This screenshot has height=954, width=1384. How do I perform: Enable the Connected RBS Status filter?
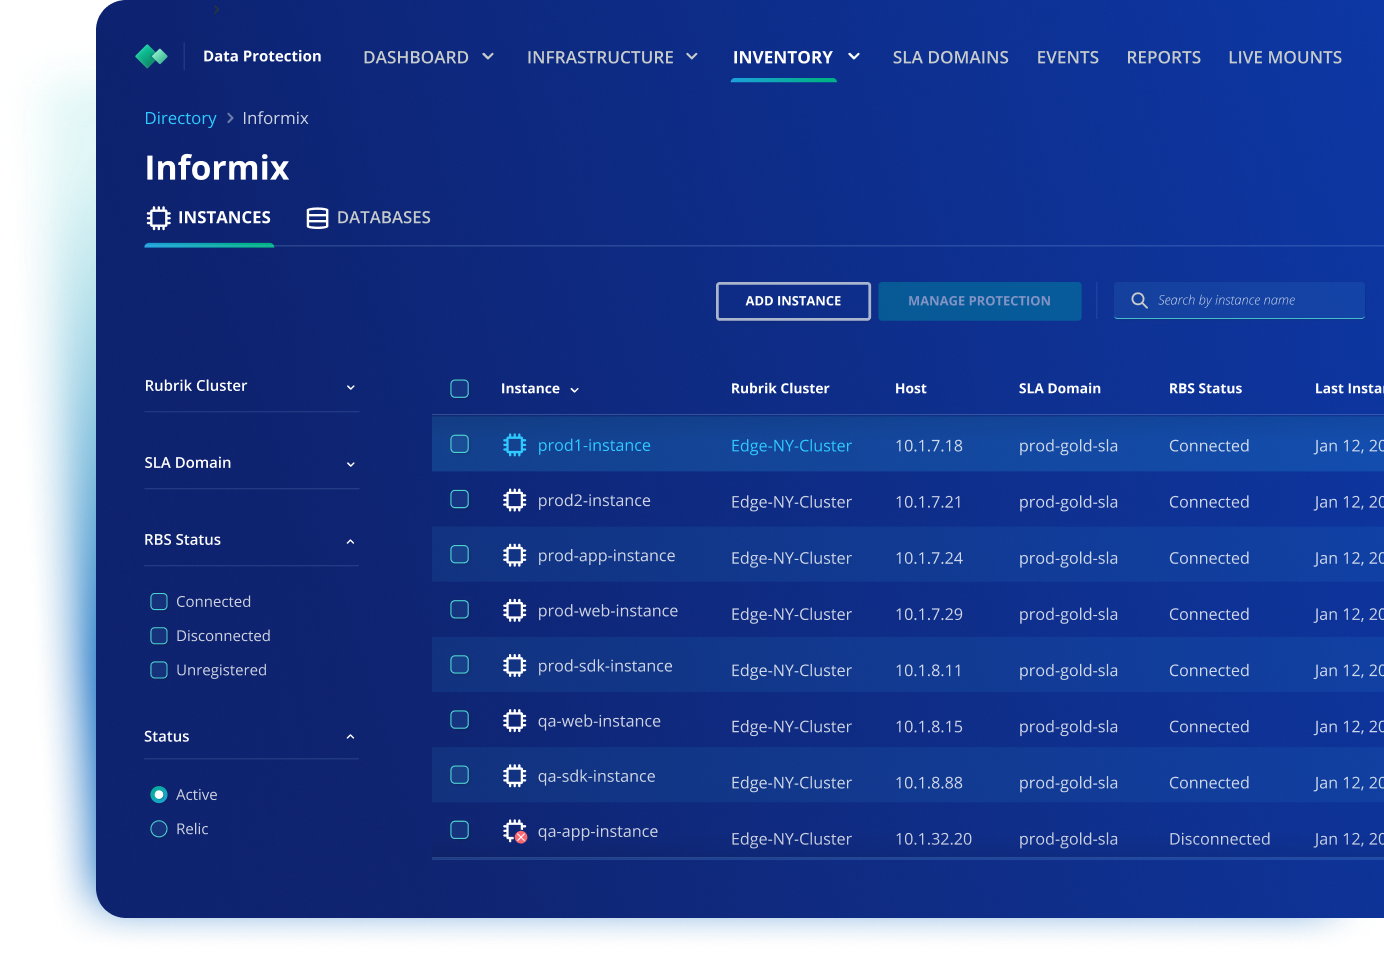point(158,601)
